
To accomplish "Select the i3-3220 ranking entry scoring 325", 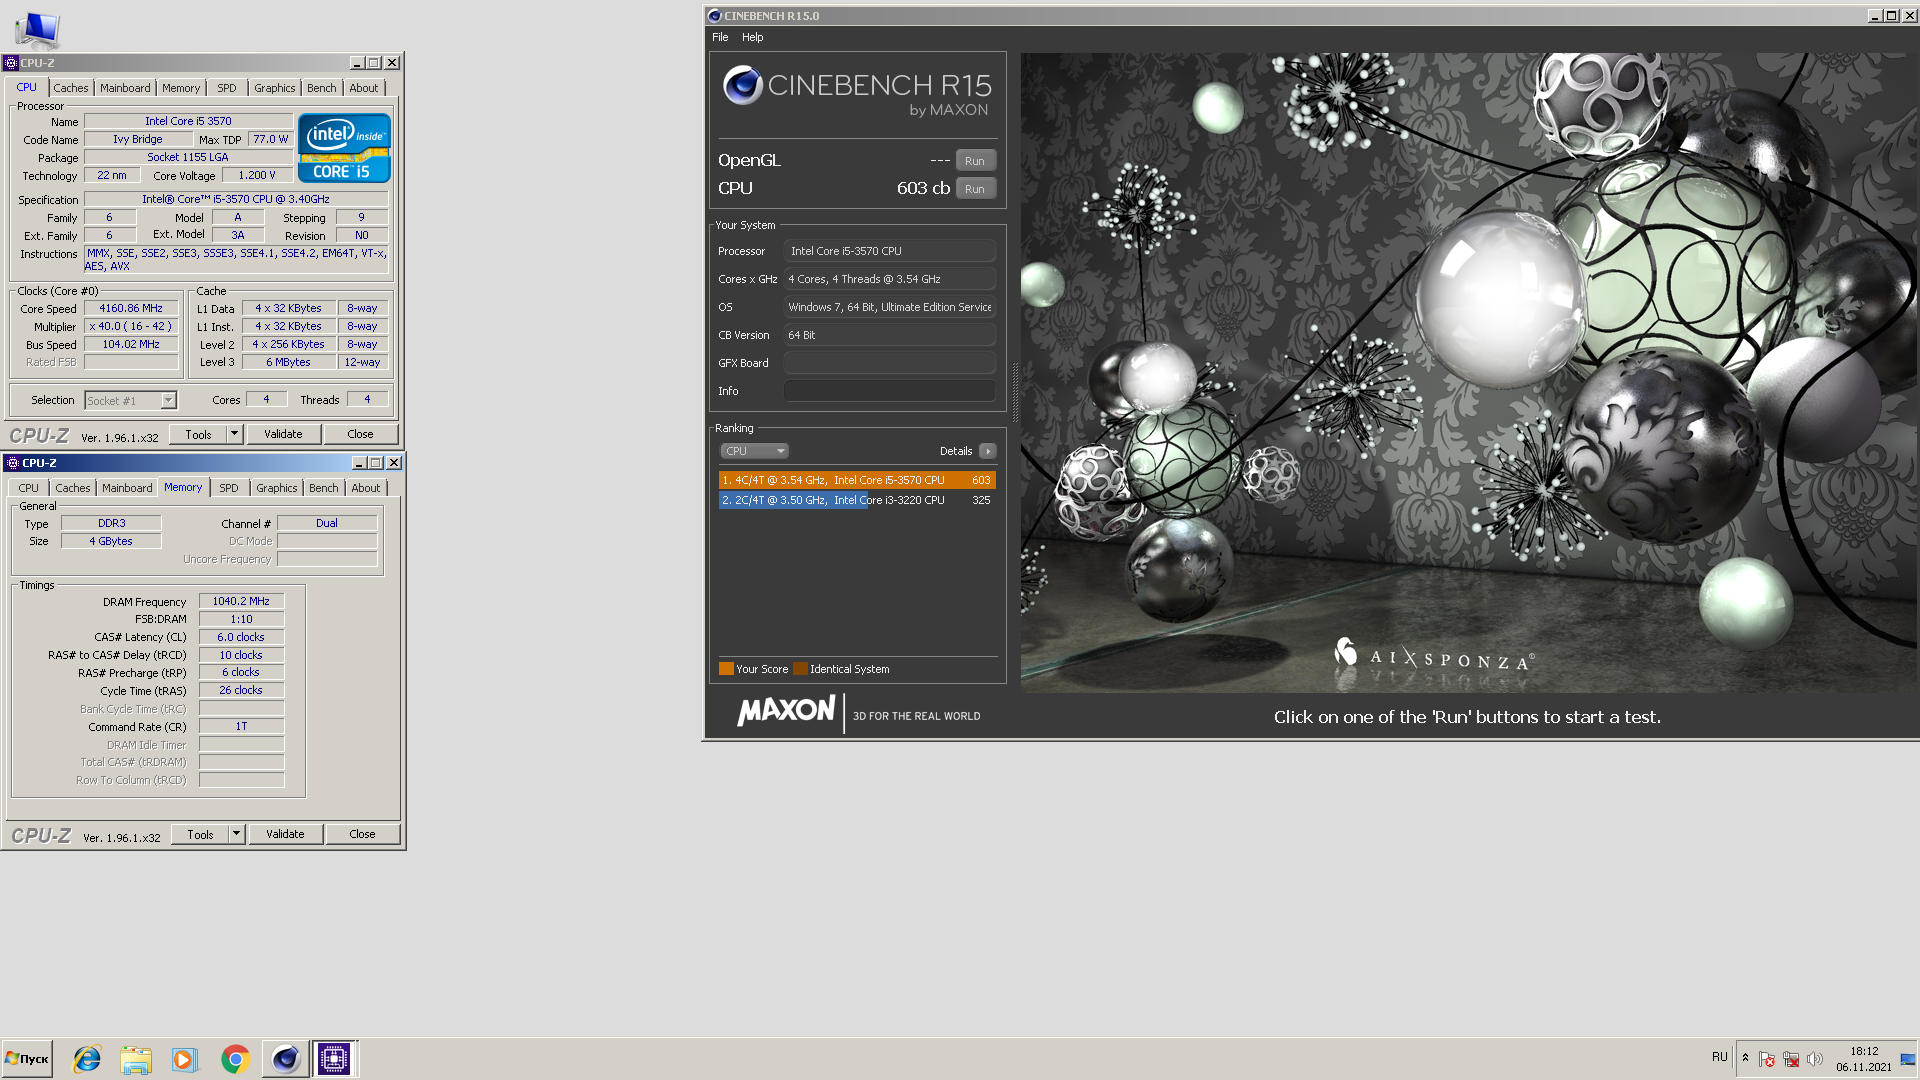I will point(857,500).
